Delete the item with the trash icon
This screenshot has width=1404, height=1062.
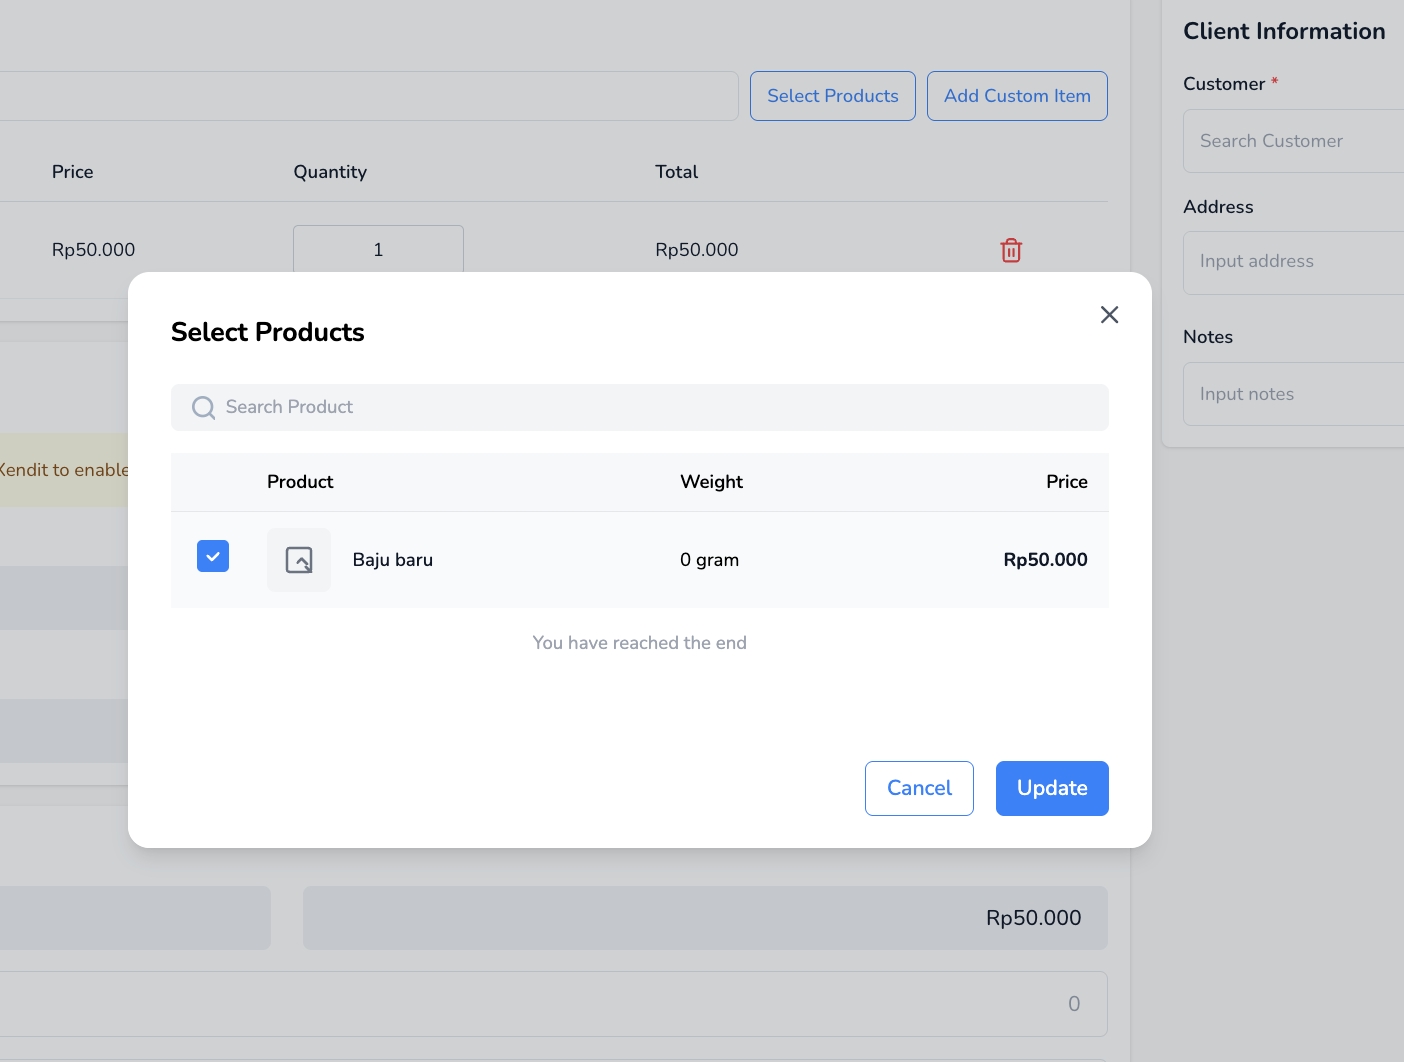tap(1011, 250)
